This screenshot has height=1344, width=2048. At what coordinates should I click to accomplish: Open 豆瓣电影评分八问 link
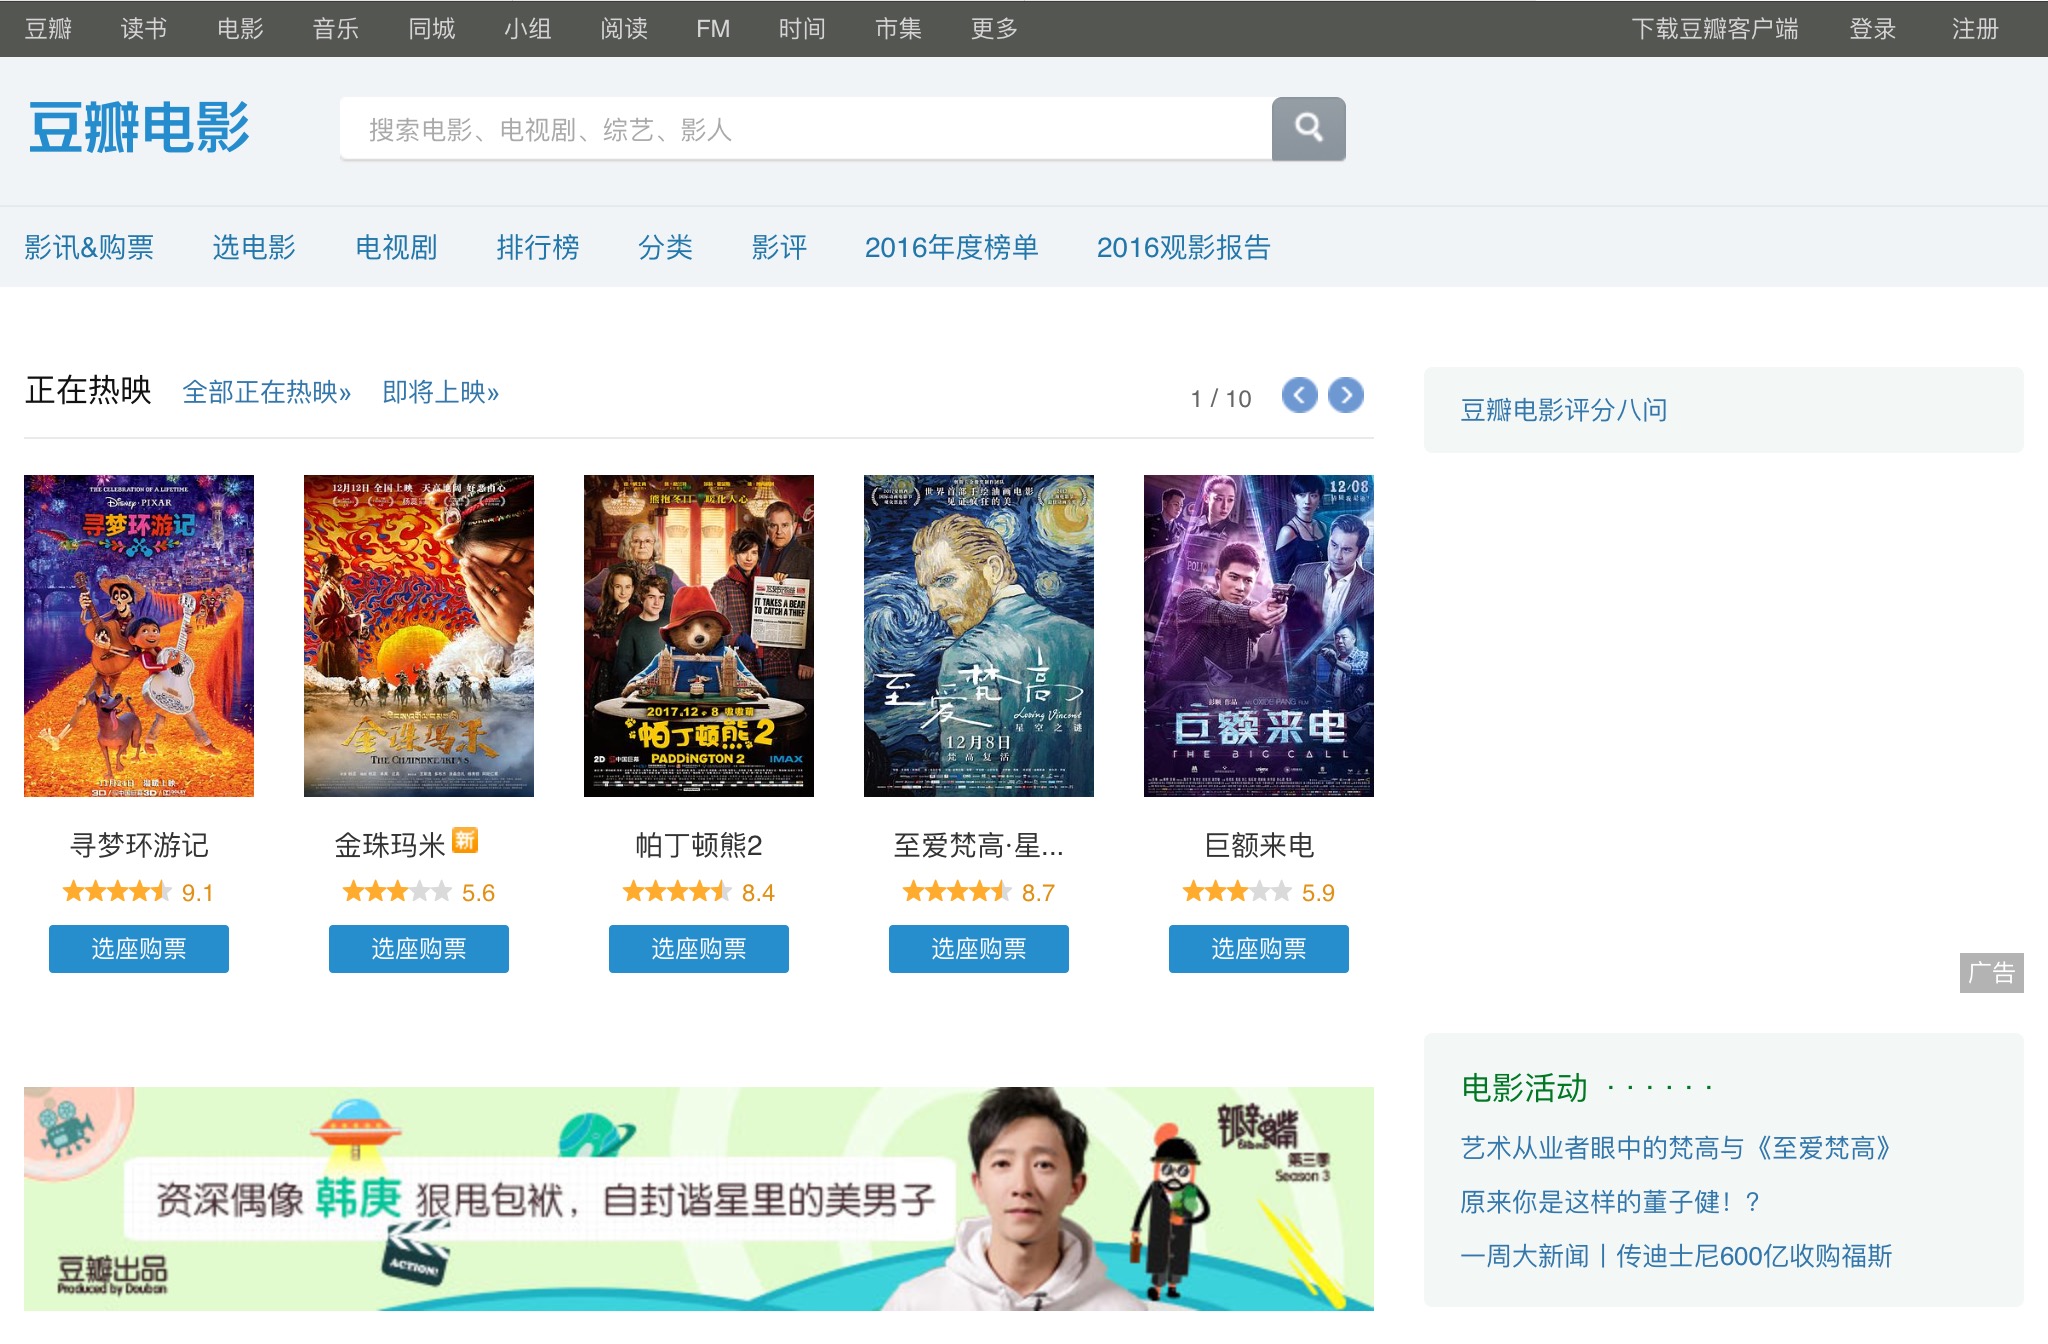(1563, 410)
